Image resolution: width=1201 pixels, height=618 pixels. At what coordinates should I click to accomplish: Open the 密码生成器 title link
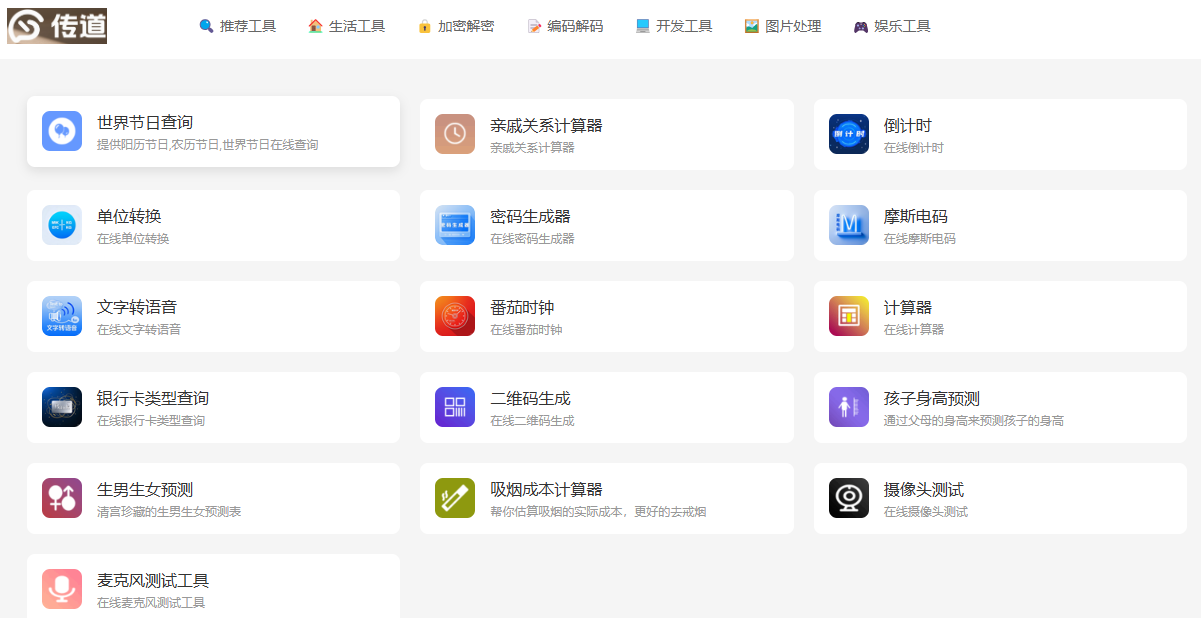530,216
